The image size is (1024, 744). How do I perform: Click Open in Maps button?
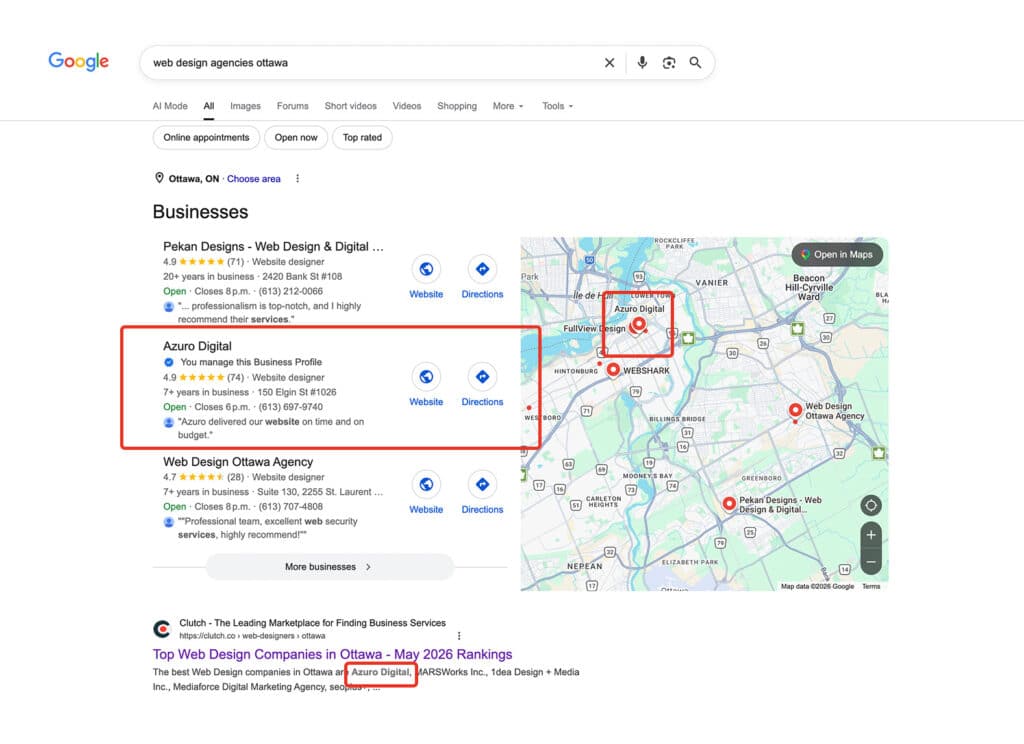pos(837,255)
